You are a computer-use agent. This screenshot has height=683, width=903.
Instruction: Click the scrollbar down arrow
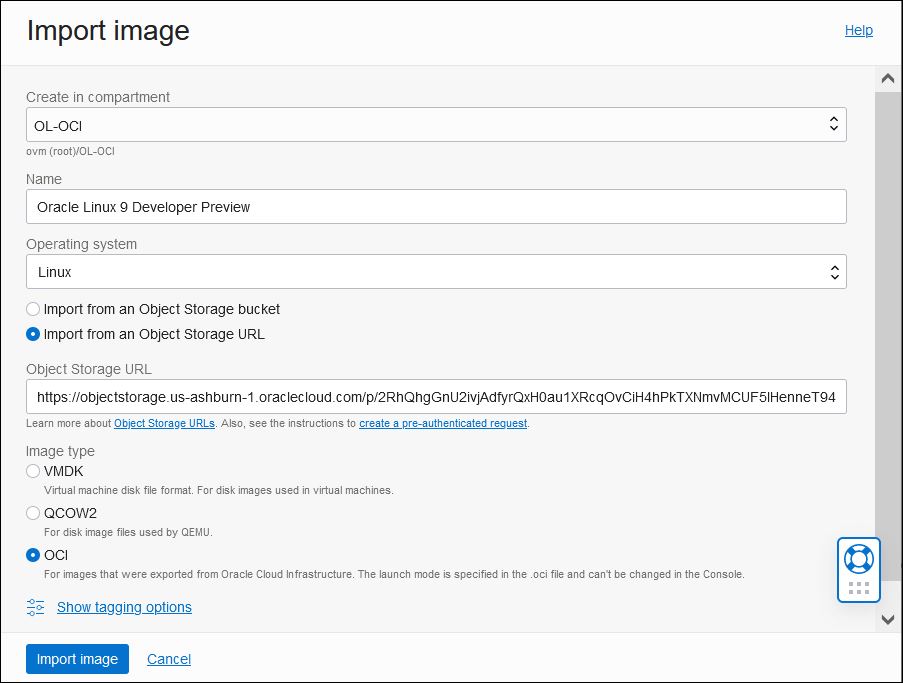coord(887,619)
